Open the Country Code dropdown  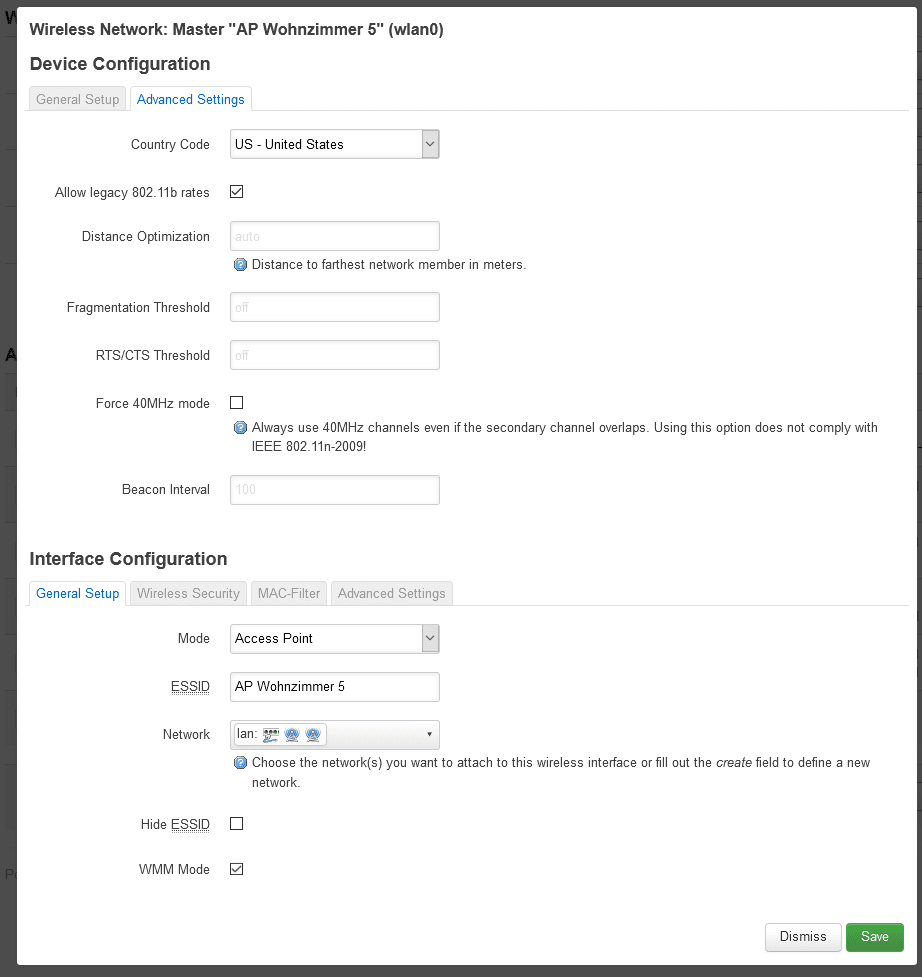tap(334, 144)
